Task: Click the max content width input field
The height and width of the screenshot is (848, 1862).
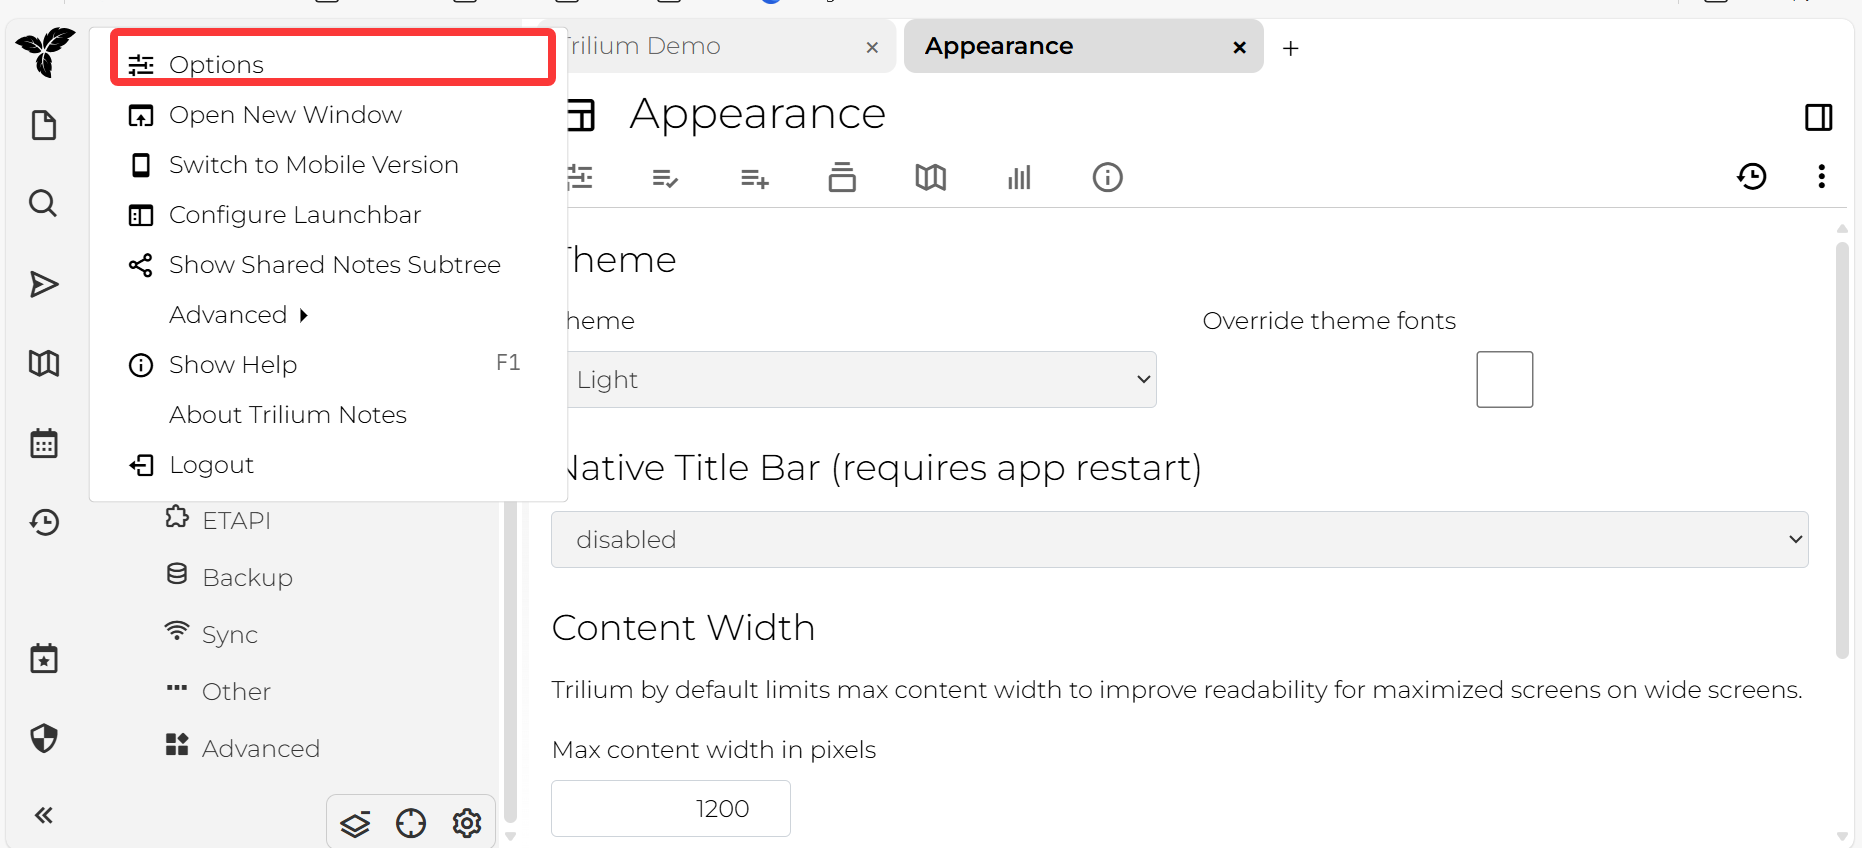Action: tap(671, 808)
